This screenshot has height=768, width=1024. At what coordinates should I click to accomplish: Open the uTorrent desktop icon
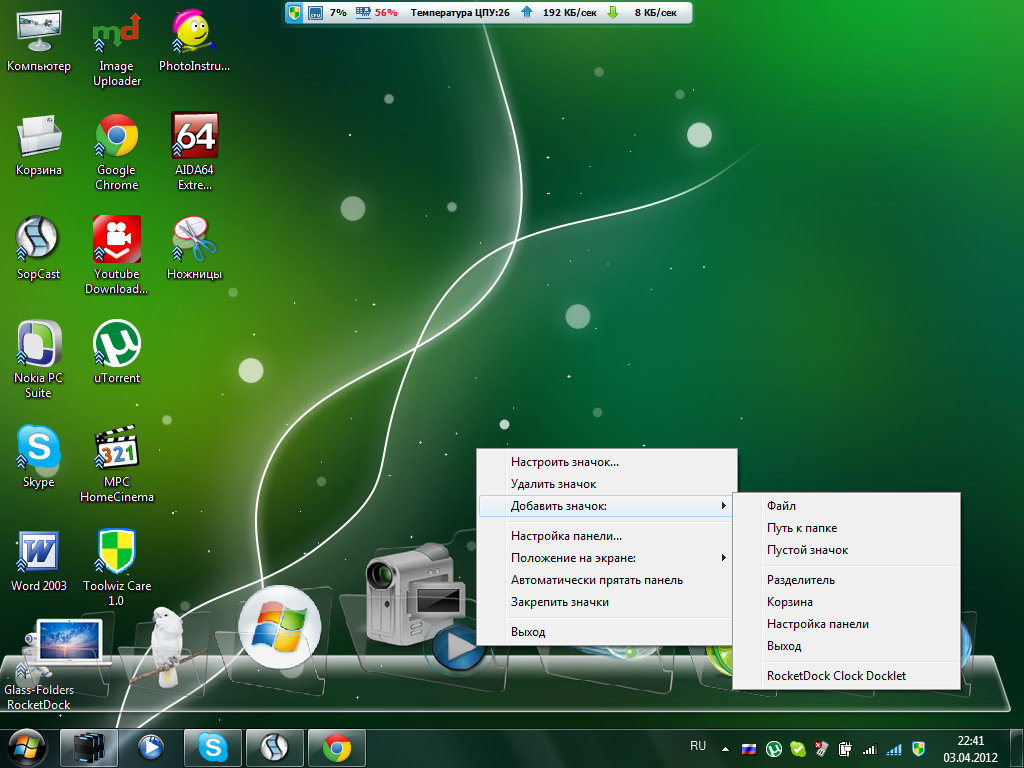click(x=117, y=345)
